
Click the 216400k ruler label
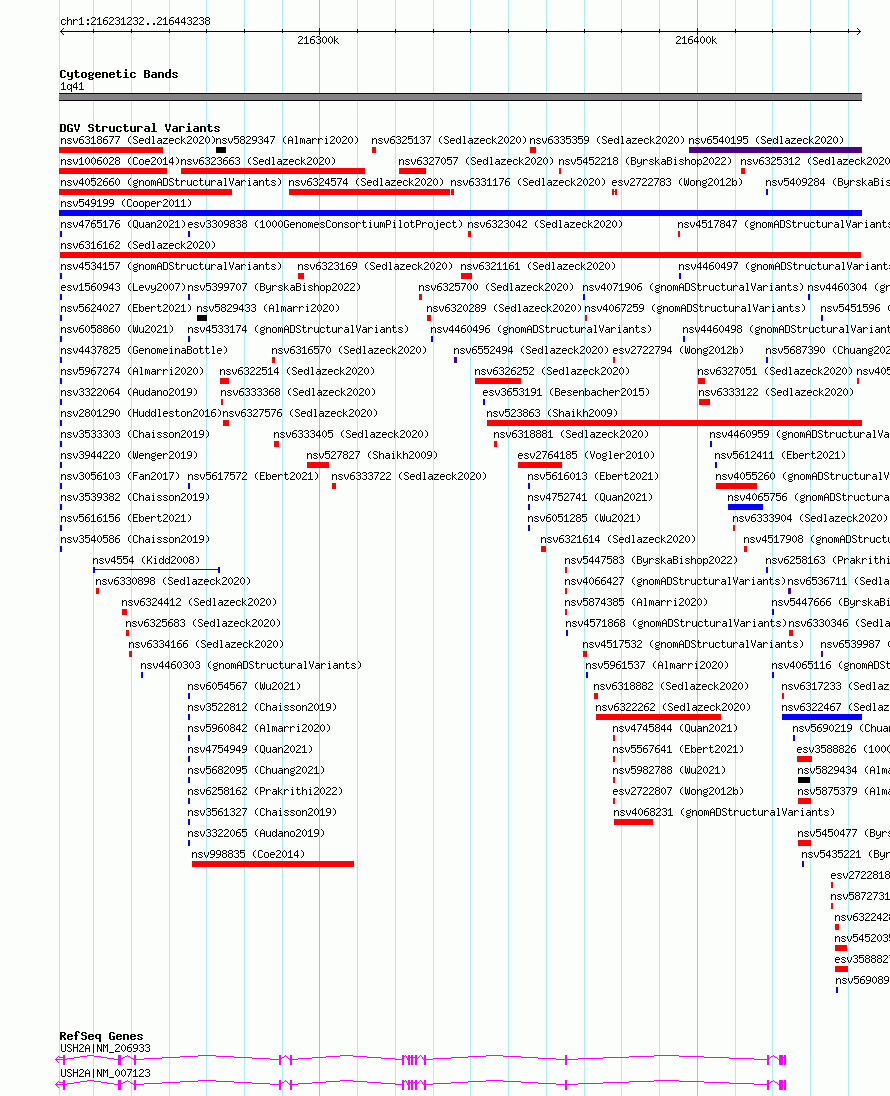pos(696,41)
